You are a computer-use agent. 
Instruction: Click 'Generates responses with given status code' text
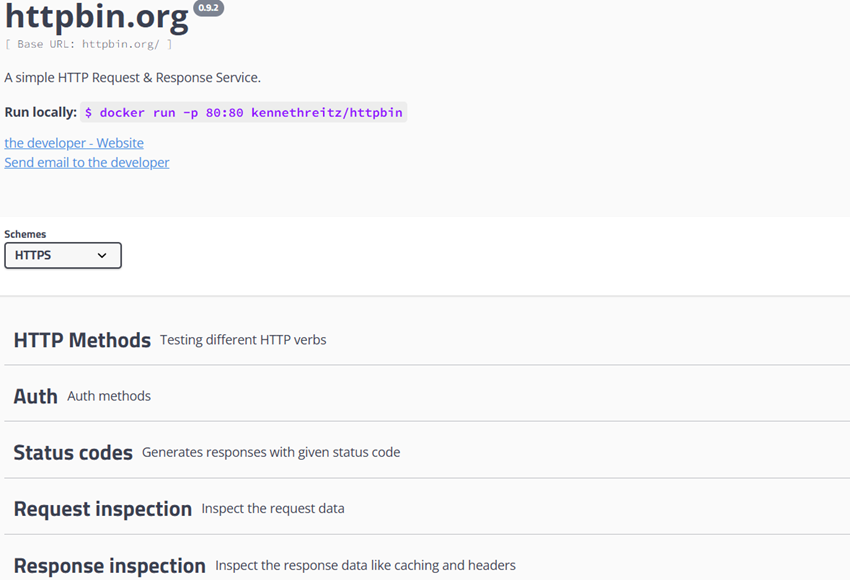point(271,452)
